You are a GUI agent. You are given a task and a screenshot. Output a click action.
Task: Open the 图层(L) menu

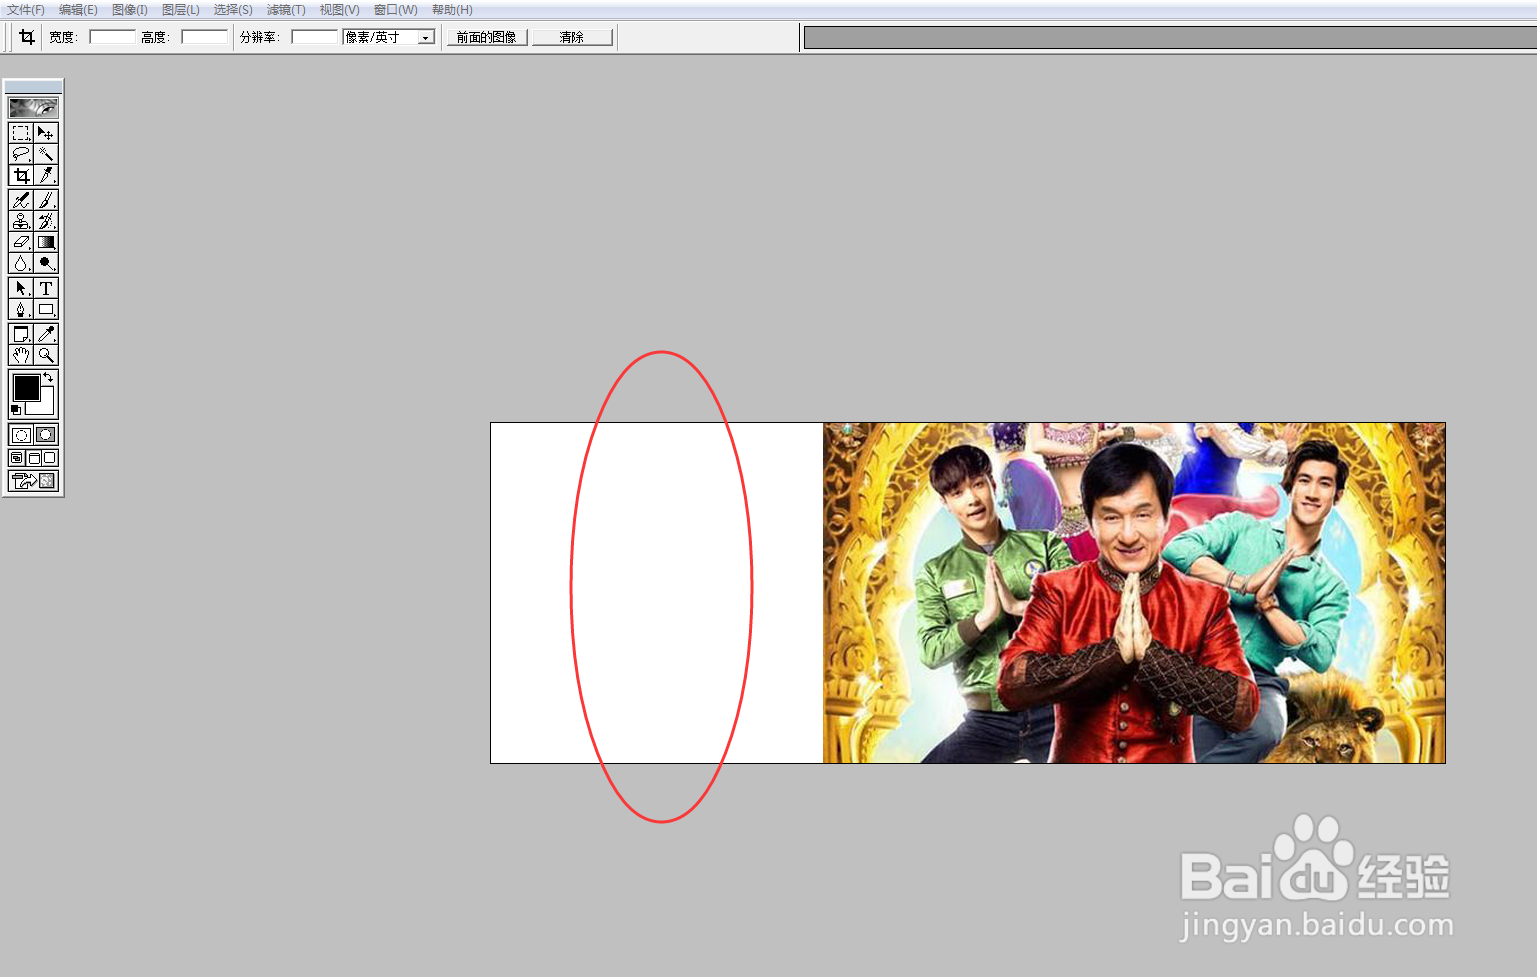tap(181, 10)
